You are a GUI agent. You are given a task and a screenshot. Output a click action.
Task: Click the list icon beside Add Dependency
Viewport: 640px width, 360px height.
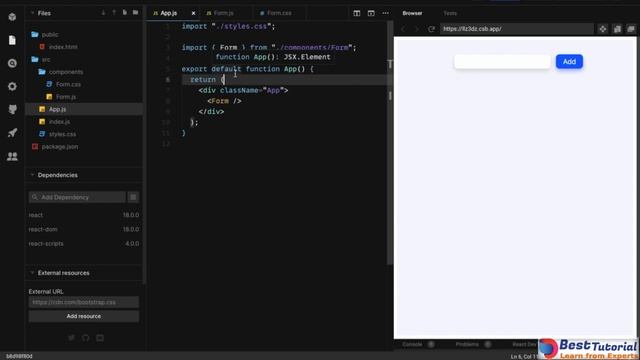133,197
